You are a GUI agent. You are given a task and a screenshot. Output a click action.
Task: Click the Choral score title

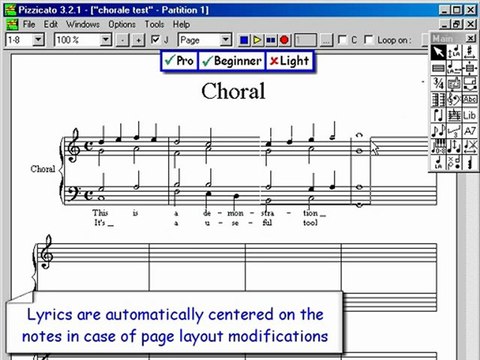233,91
